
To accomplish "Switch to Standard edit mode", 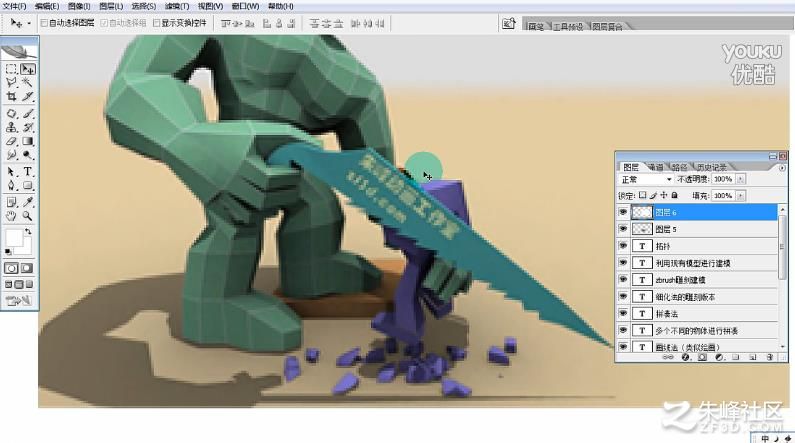I will point(12,268).
